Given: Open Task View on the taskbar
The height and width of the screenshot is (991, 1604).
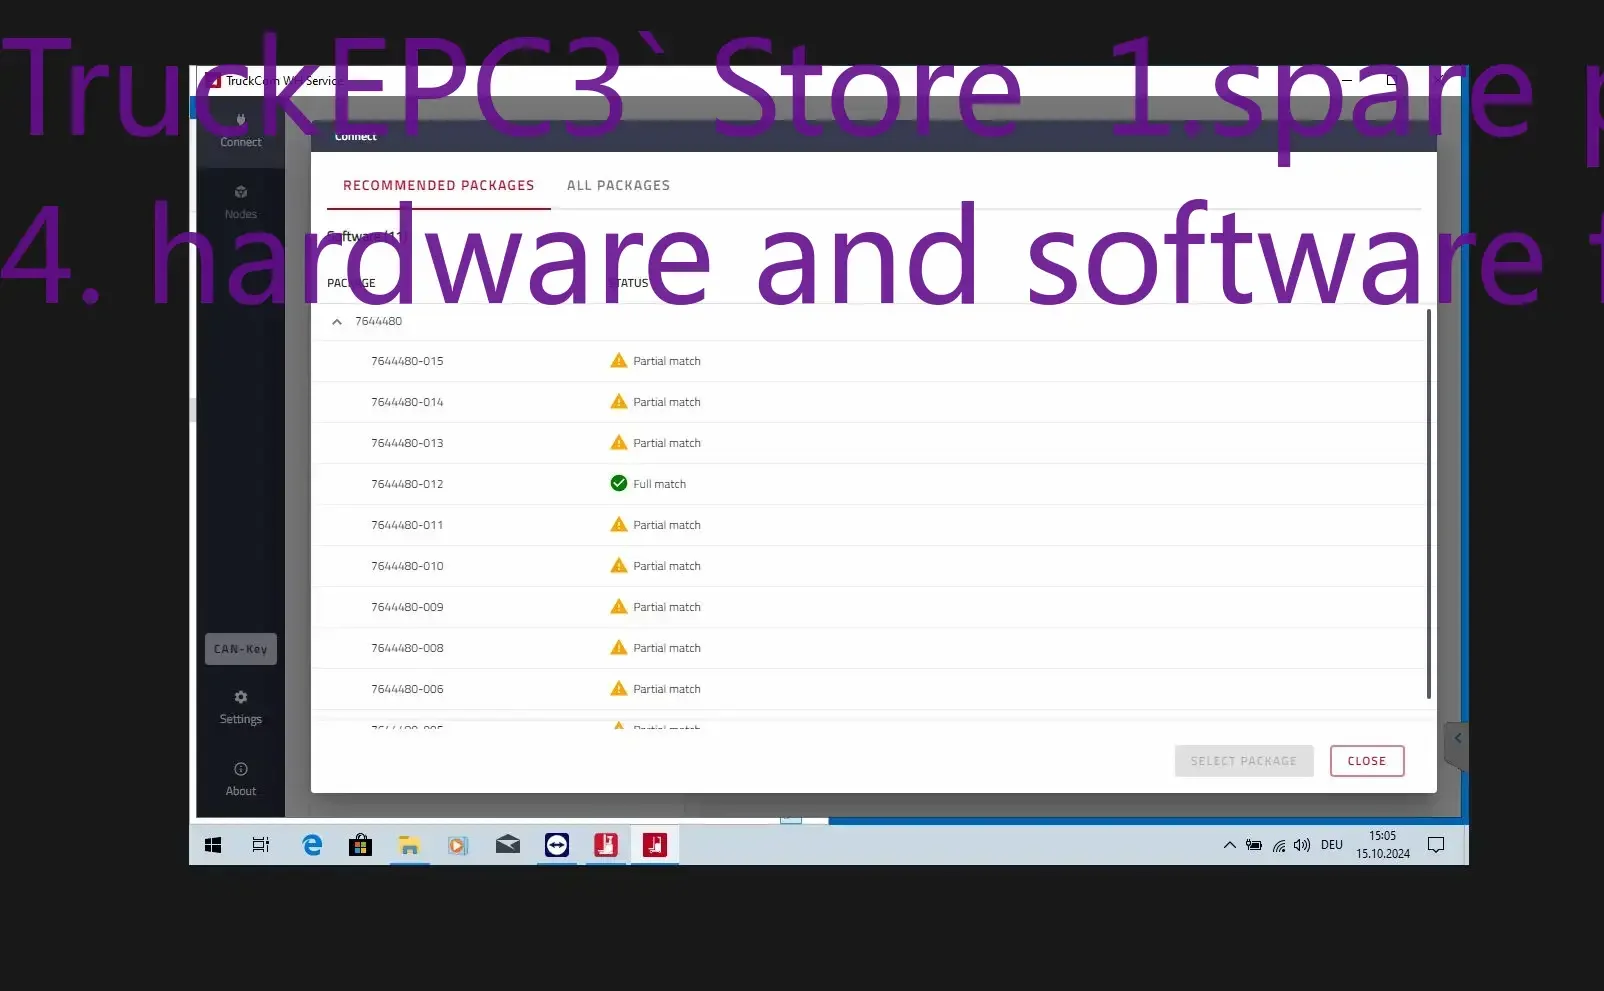Looking at the screenshot, I should tap(261, 846).
